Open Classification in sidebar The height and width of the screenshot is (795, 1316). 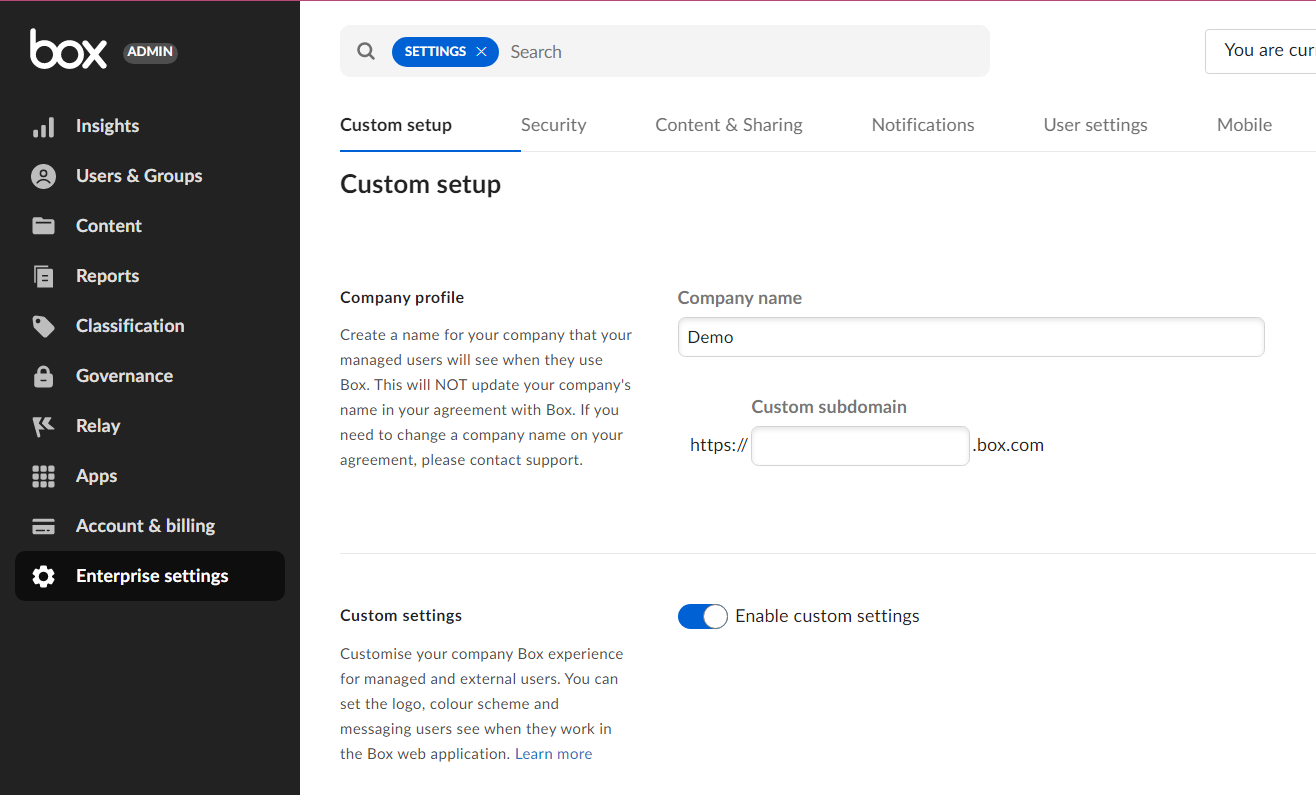150,326
